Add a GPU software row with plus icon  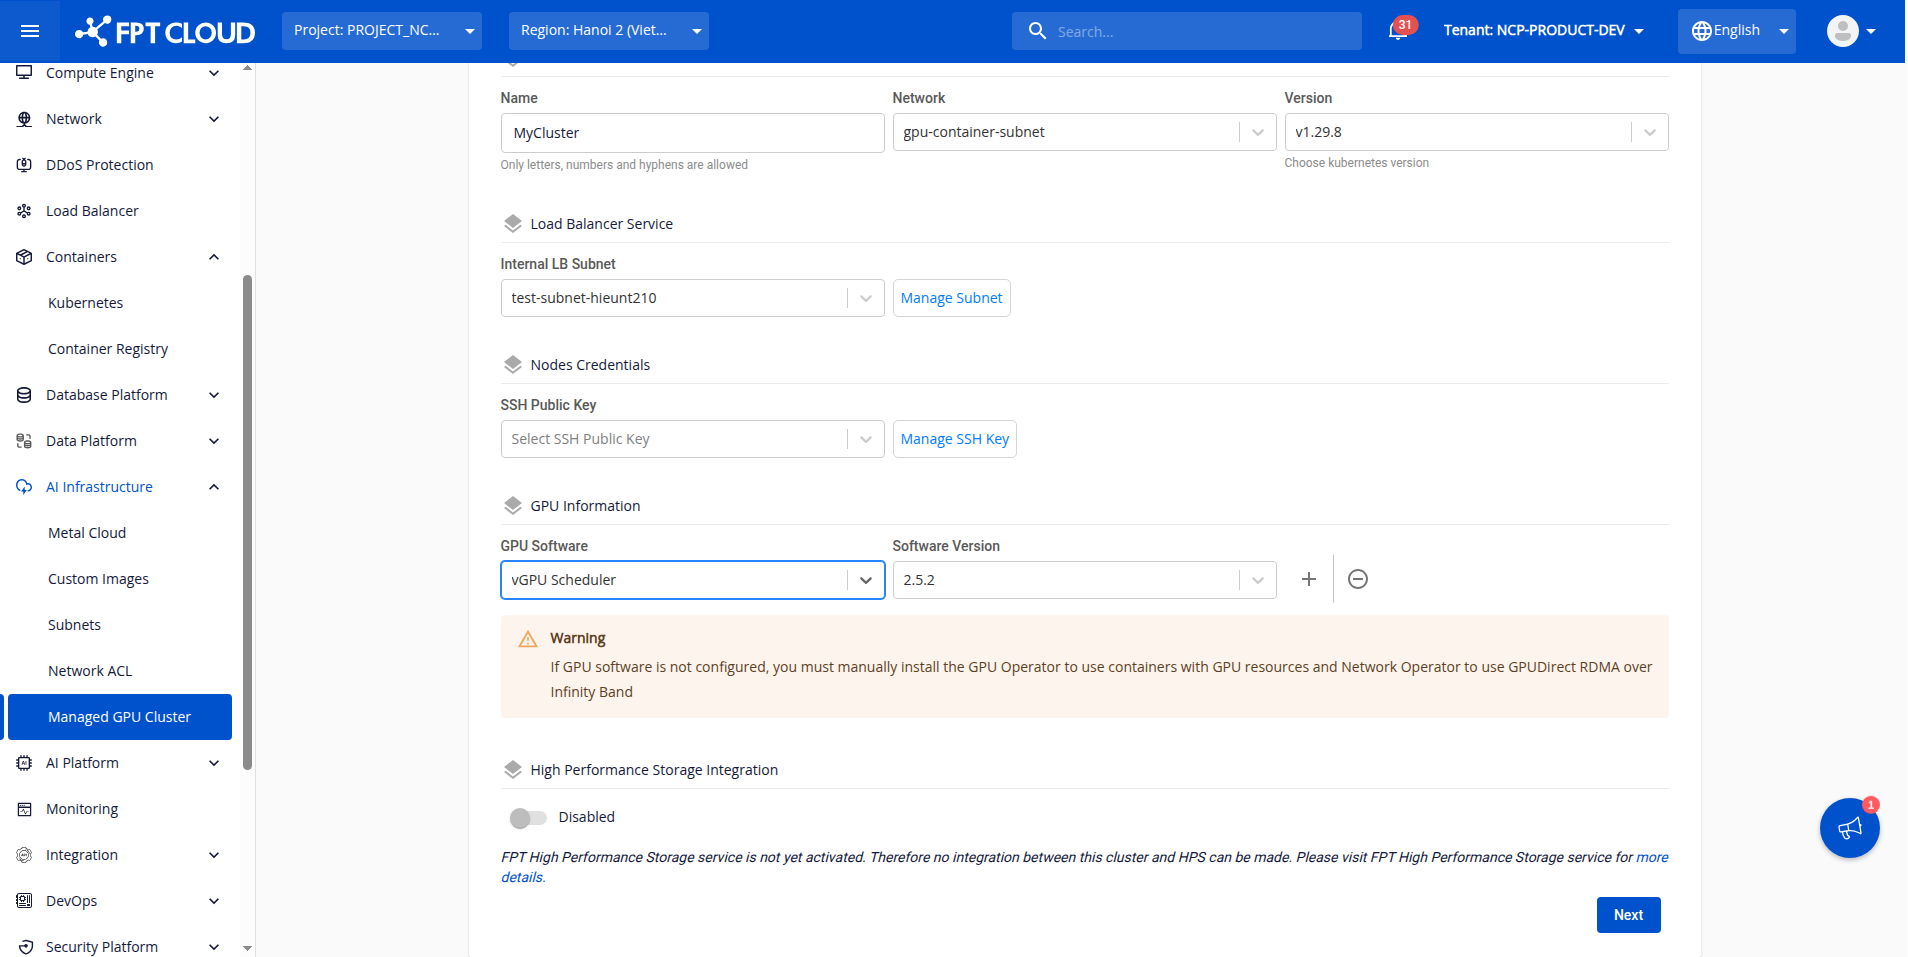pos(1308,579)
